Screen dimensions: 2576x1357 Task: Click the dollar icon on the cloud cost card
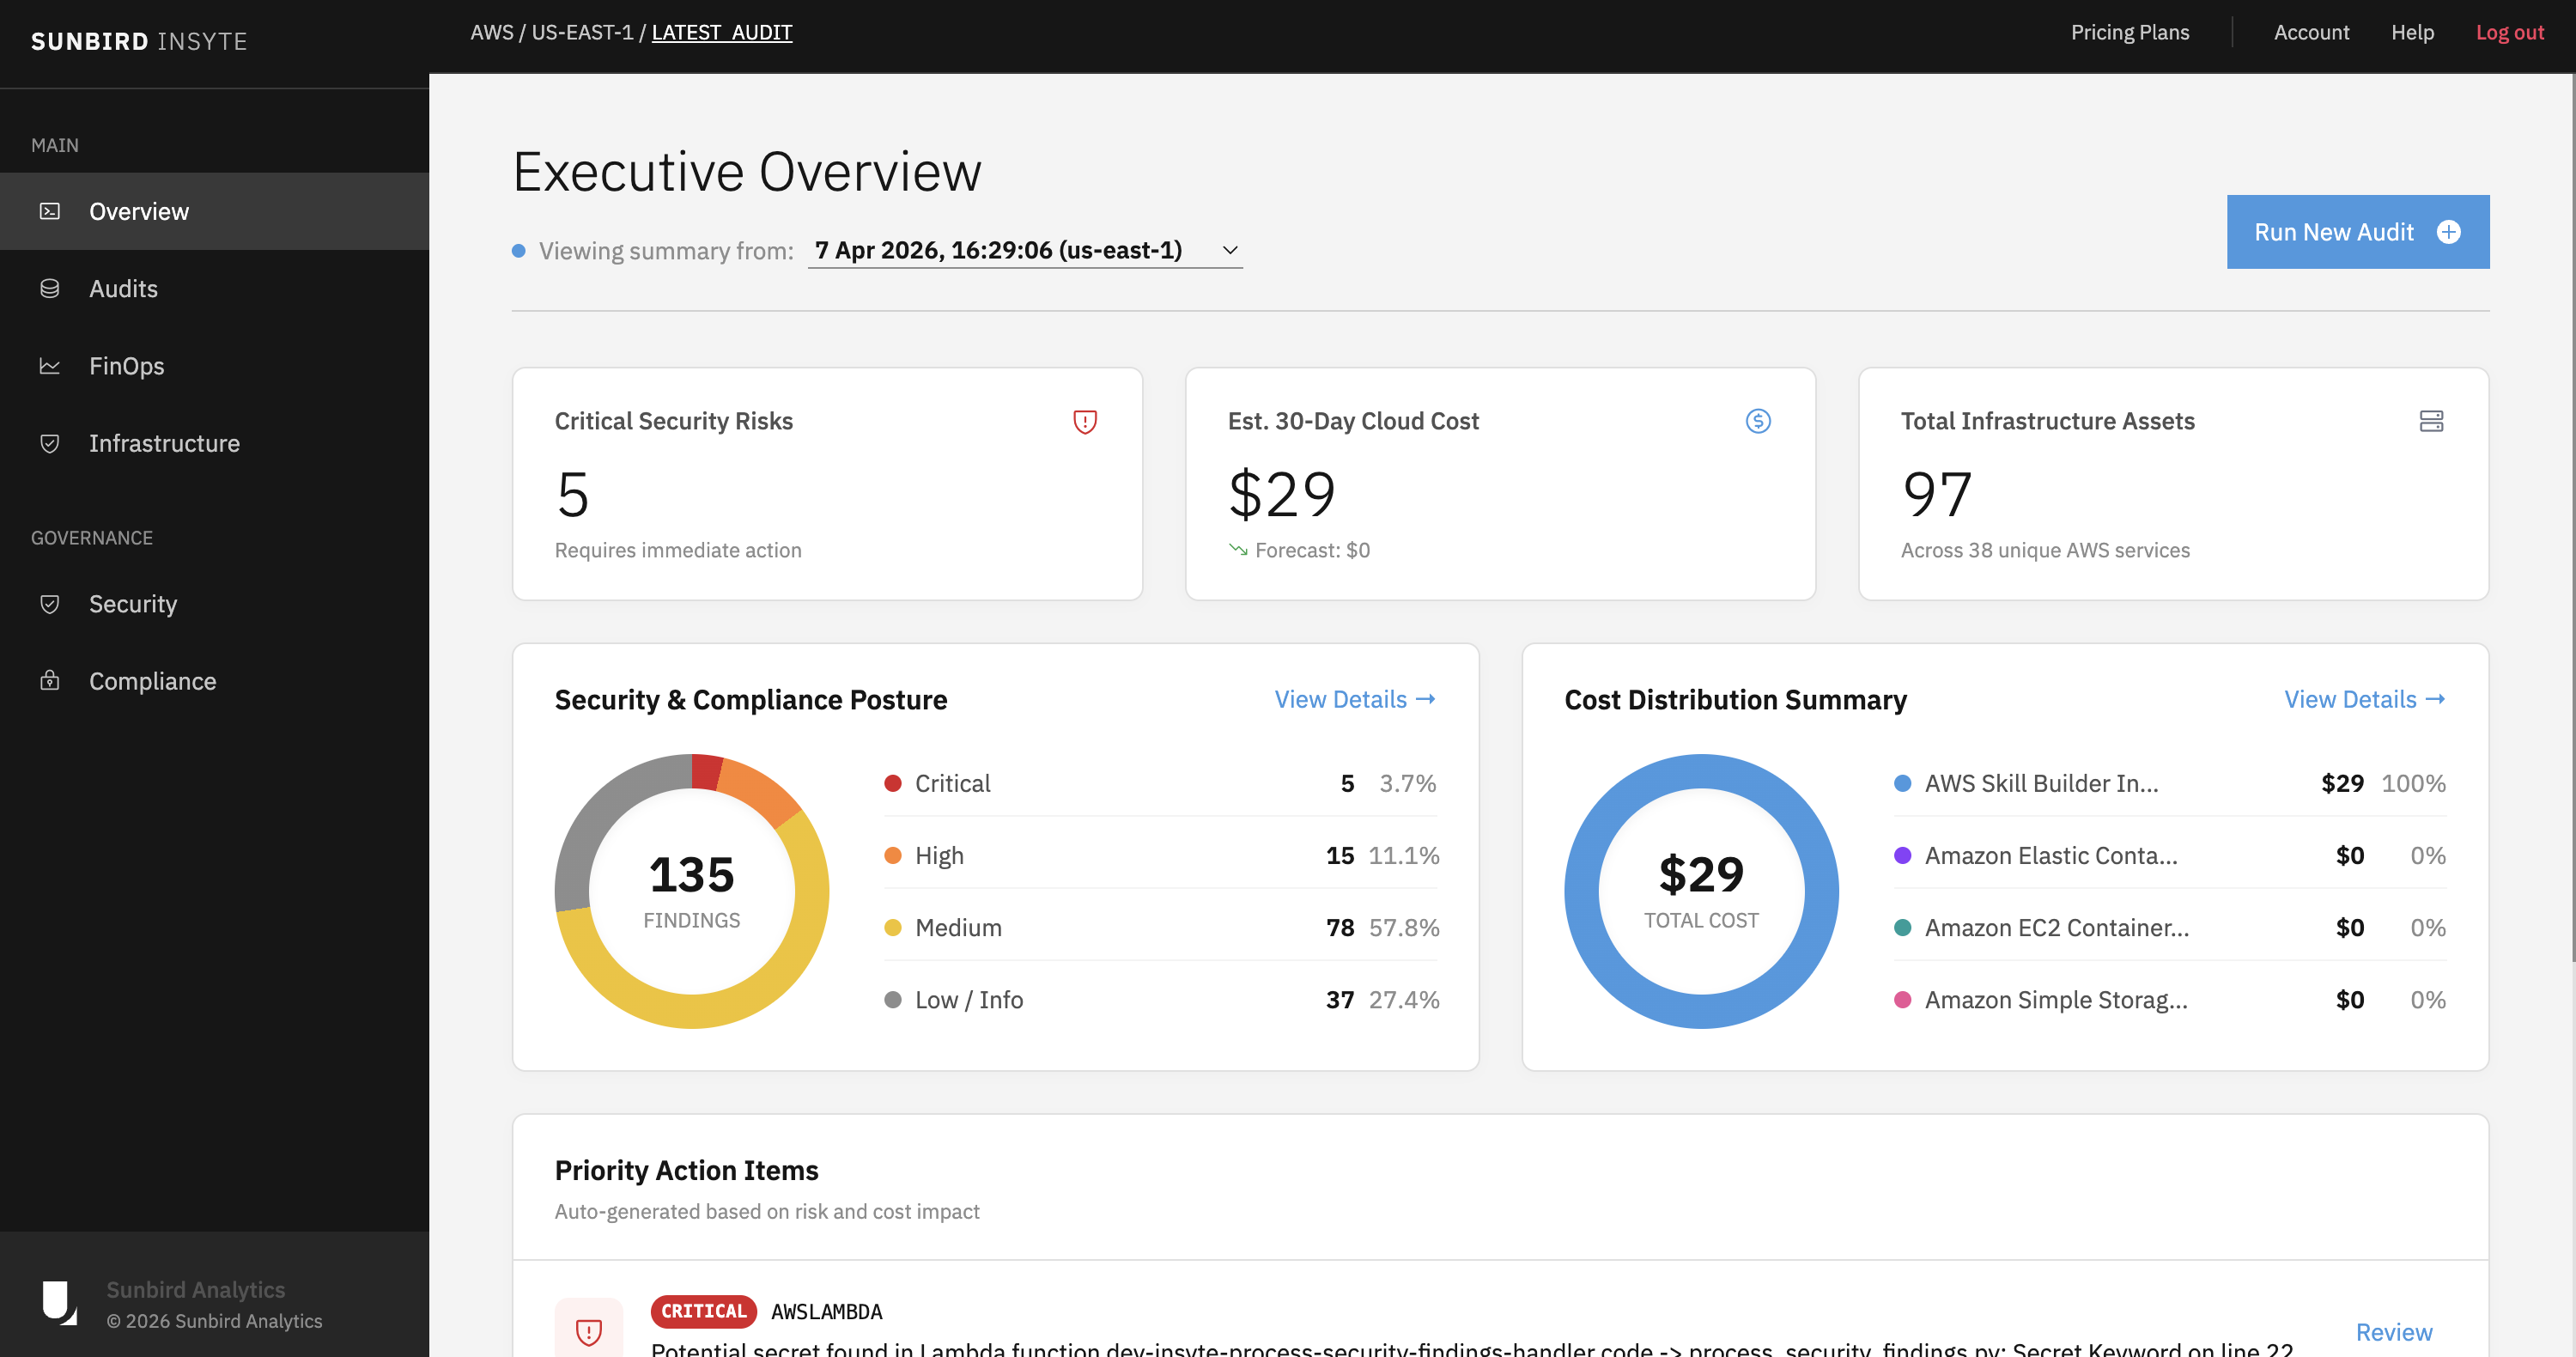(1758, 421)
